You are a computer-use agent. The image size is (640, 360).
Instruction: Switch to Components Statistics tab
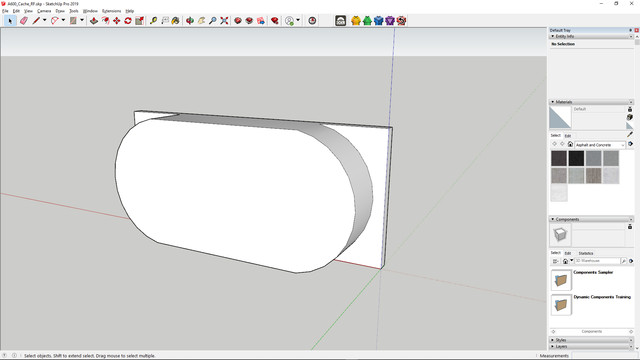[x=586, y=253]
